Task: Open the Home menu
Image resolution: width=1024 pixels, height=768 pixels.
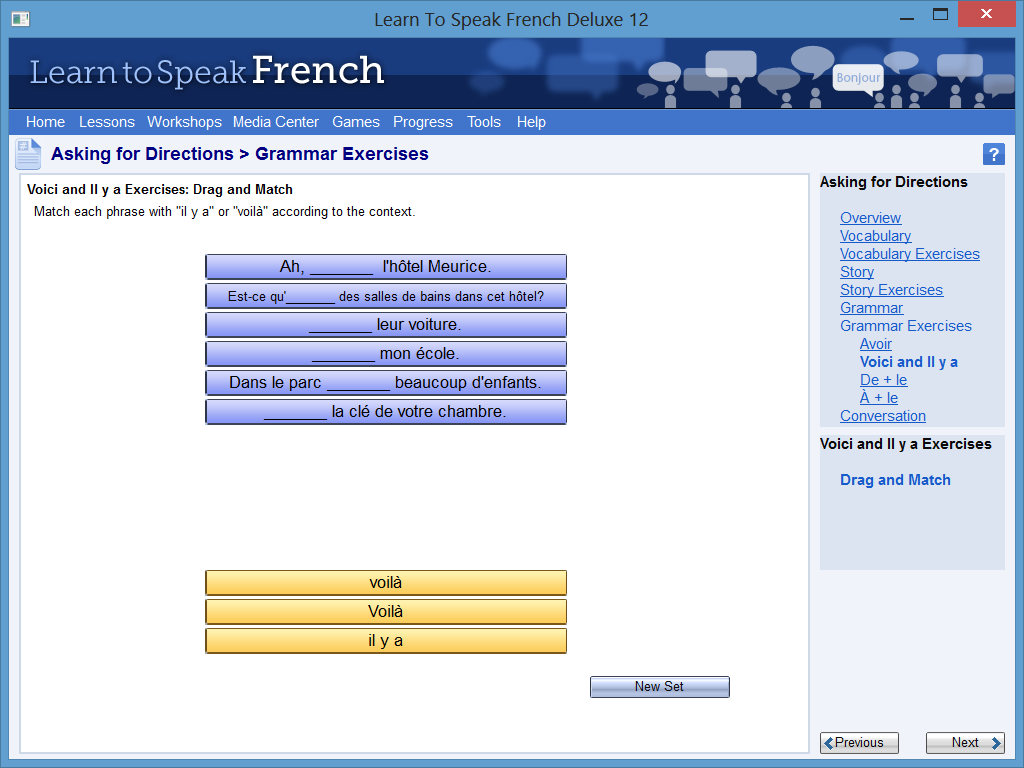Action: [x=45, y=122]
